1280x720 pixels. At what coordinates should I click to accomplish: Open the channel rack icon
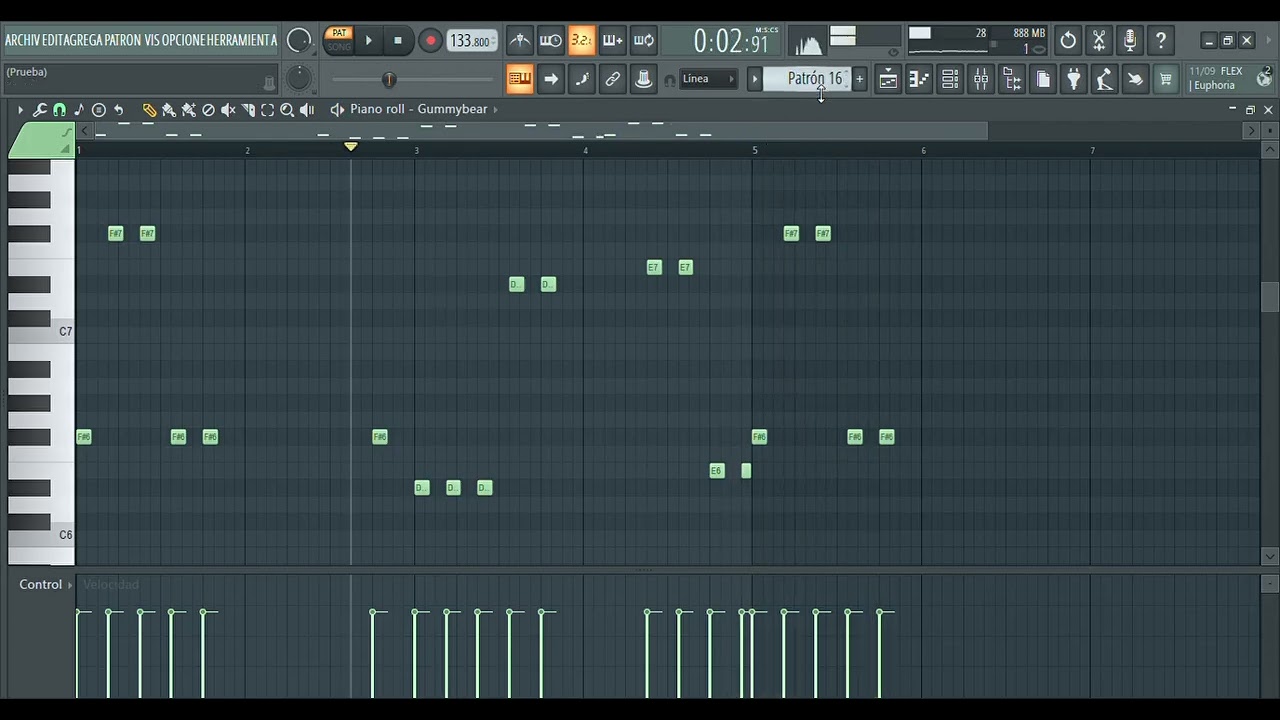tap(950, 79)
